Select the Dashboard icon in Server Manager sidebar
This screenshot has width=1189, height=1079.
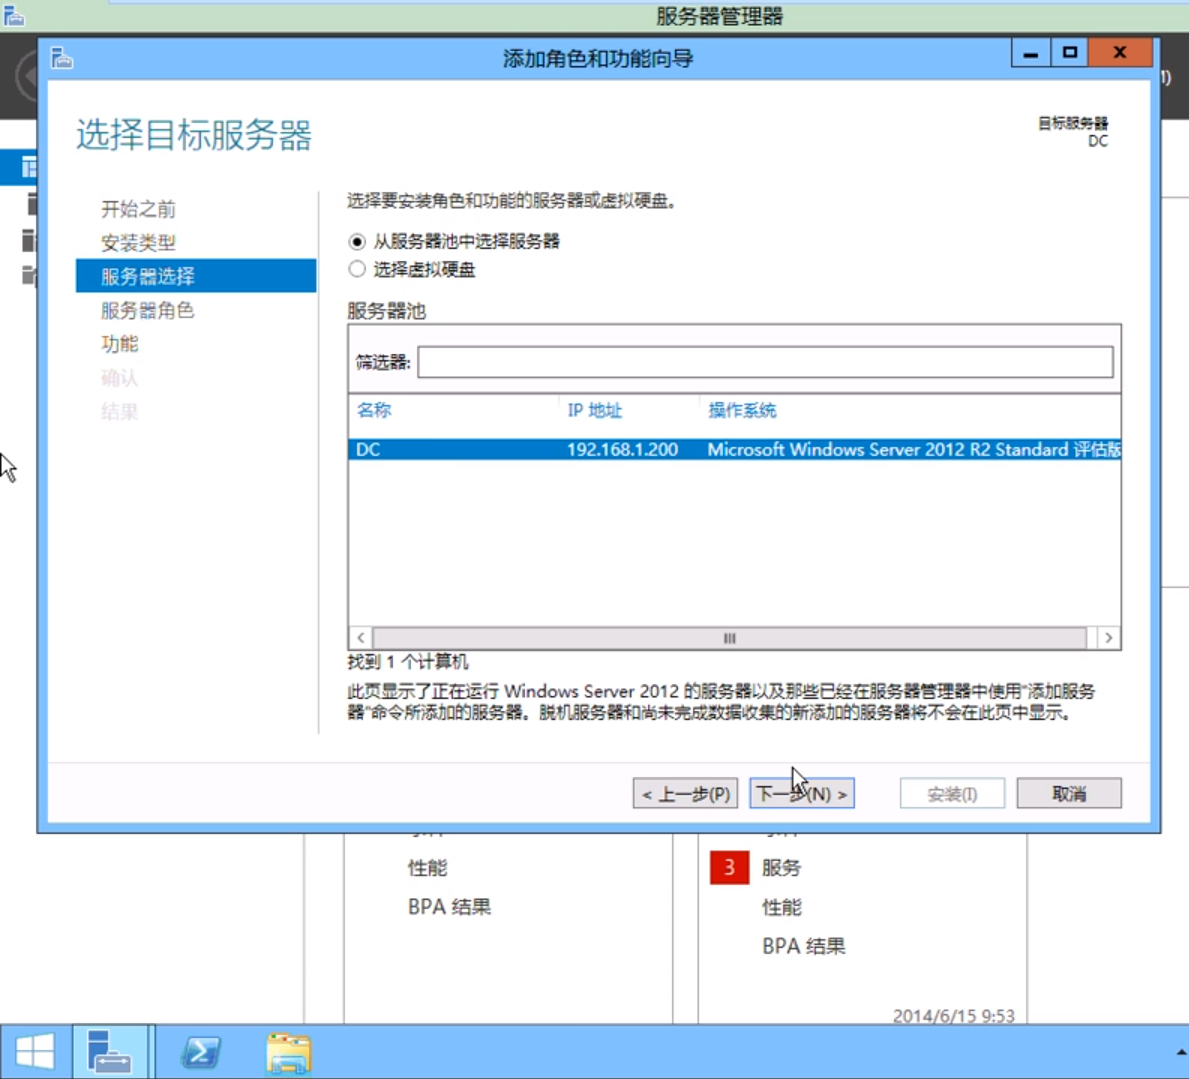pos(29,167)
